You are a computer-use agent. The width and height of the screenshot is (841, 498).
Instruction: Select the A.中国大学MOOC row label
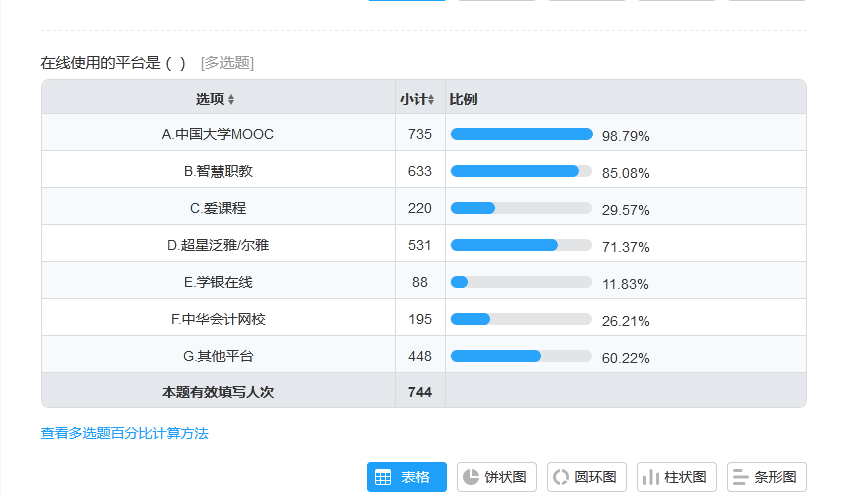point(217,134)
